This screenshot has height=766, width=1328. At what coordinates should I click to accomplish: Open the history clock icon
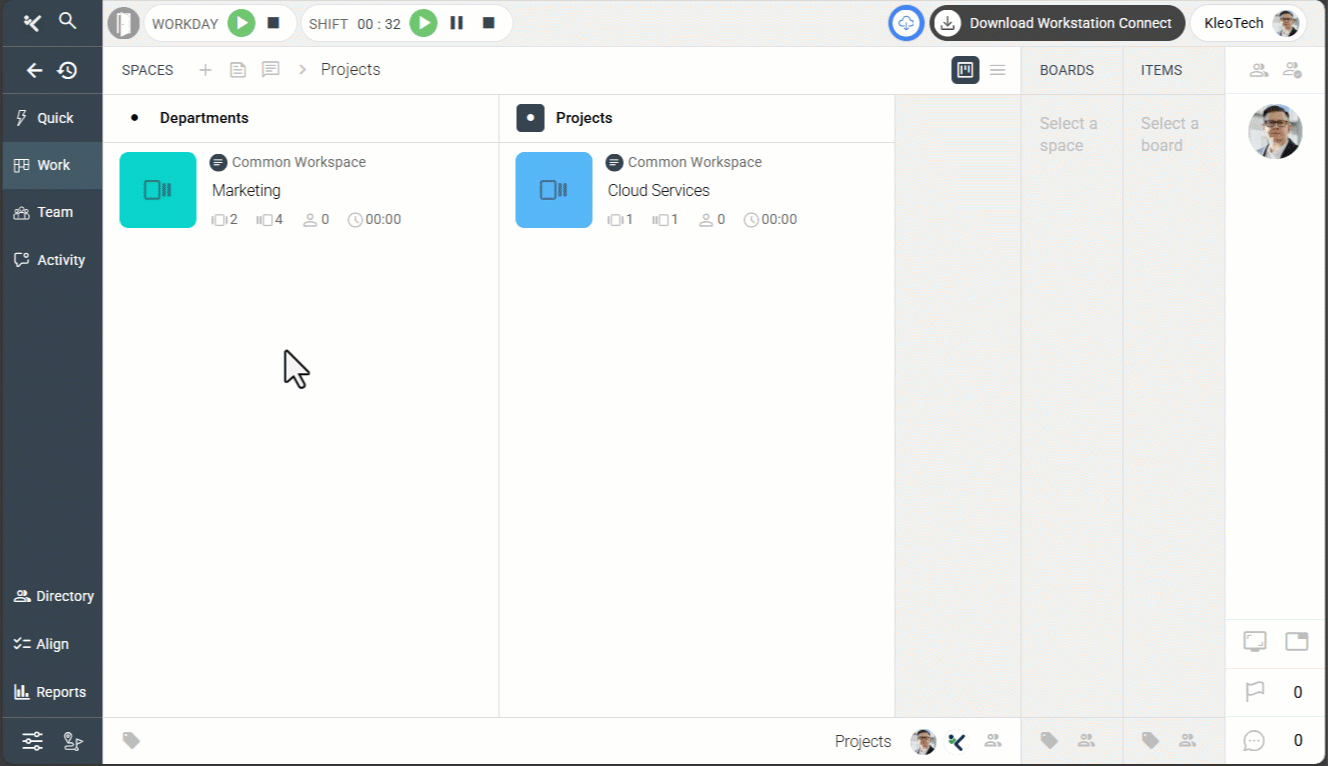point(67,70)
